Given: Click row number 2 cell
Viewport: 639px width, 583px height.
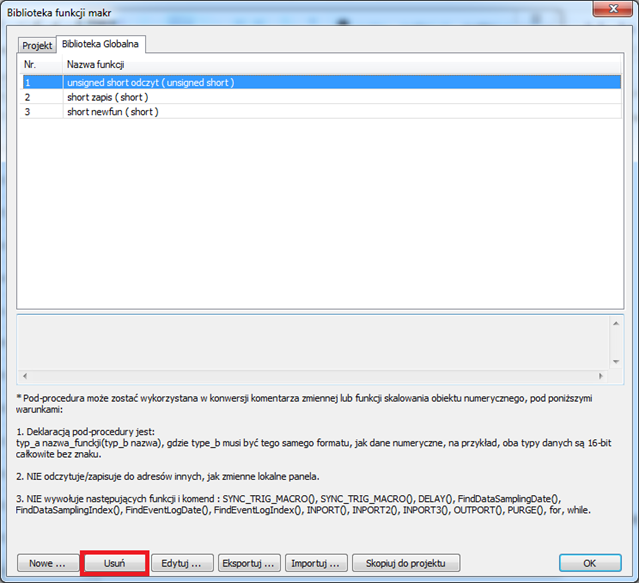Looking at the screenshot, I should (x=42, y=97).
